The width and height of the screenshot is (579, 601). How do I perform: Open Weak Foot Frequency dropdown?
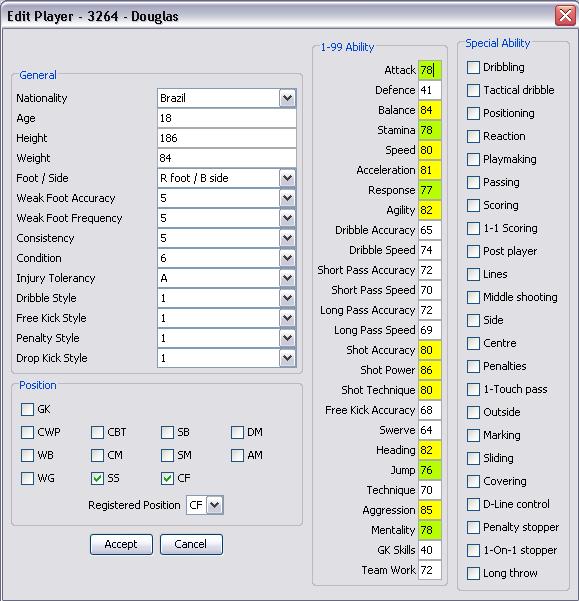coord(287,218)
